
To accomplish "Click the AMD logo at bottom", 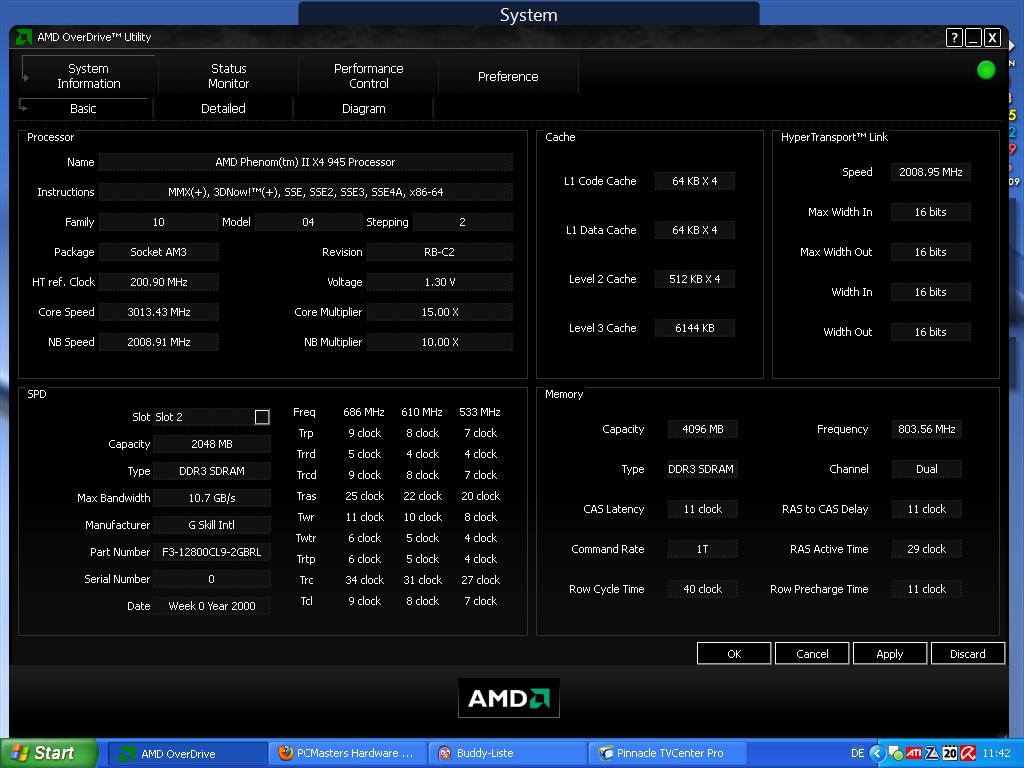I will [x=509, y=698].
